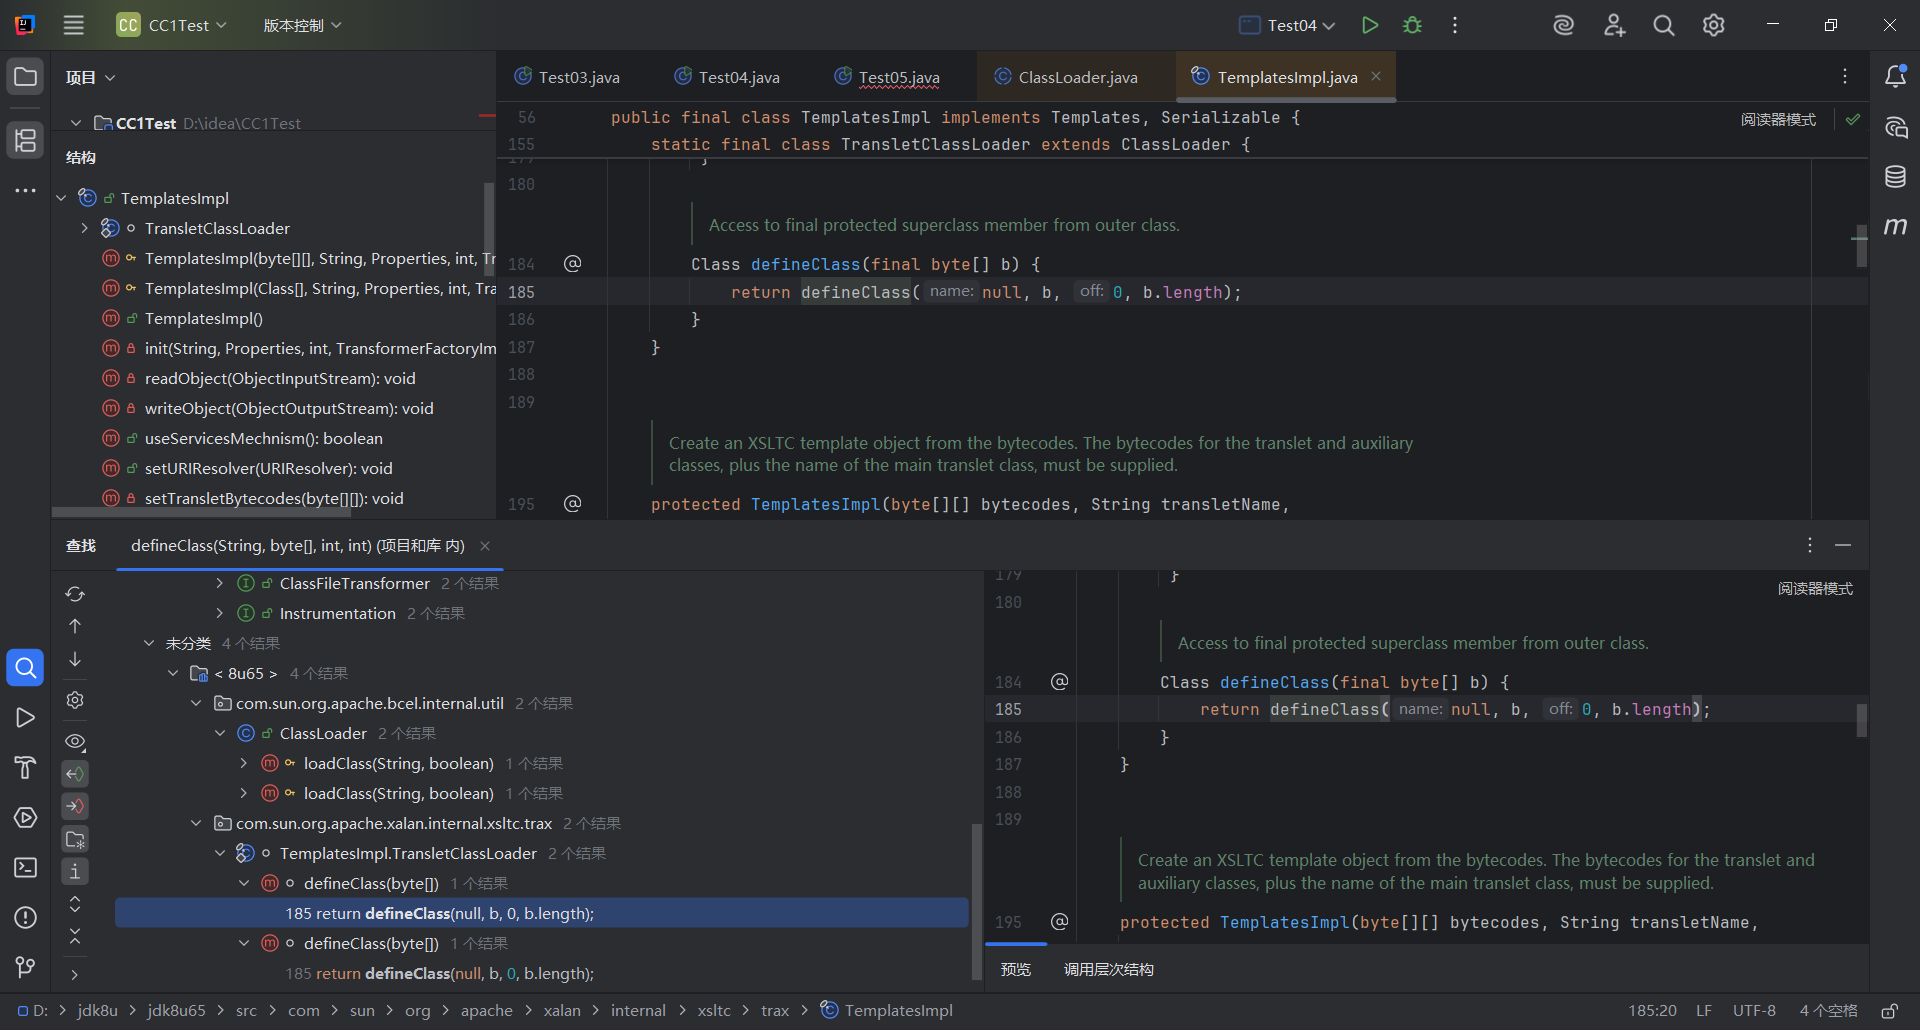Expand Instrumentation results

point(220,613)
